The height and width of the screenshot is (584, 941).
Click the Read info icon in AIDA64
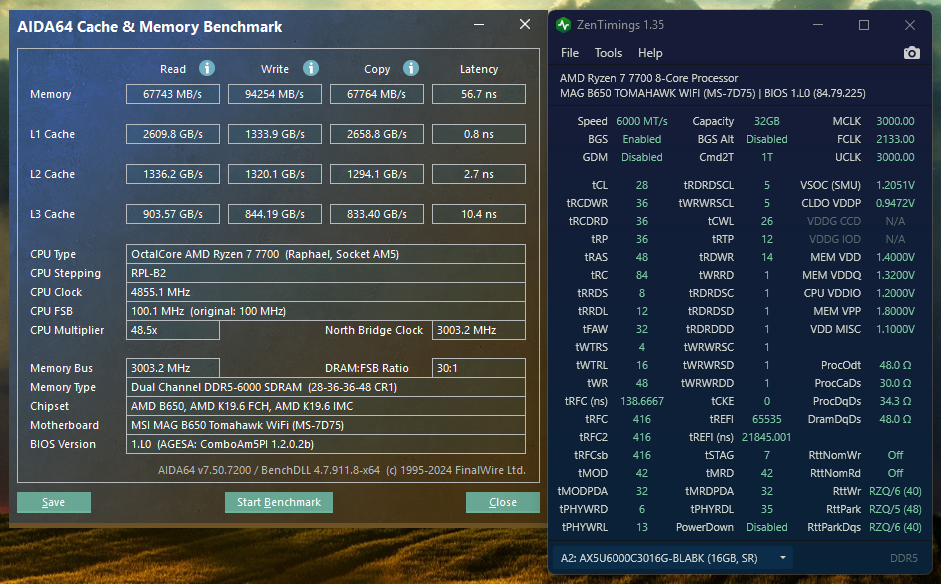click(x=206, y=68)
